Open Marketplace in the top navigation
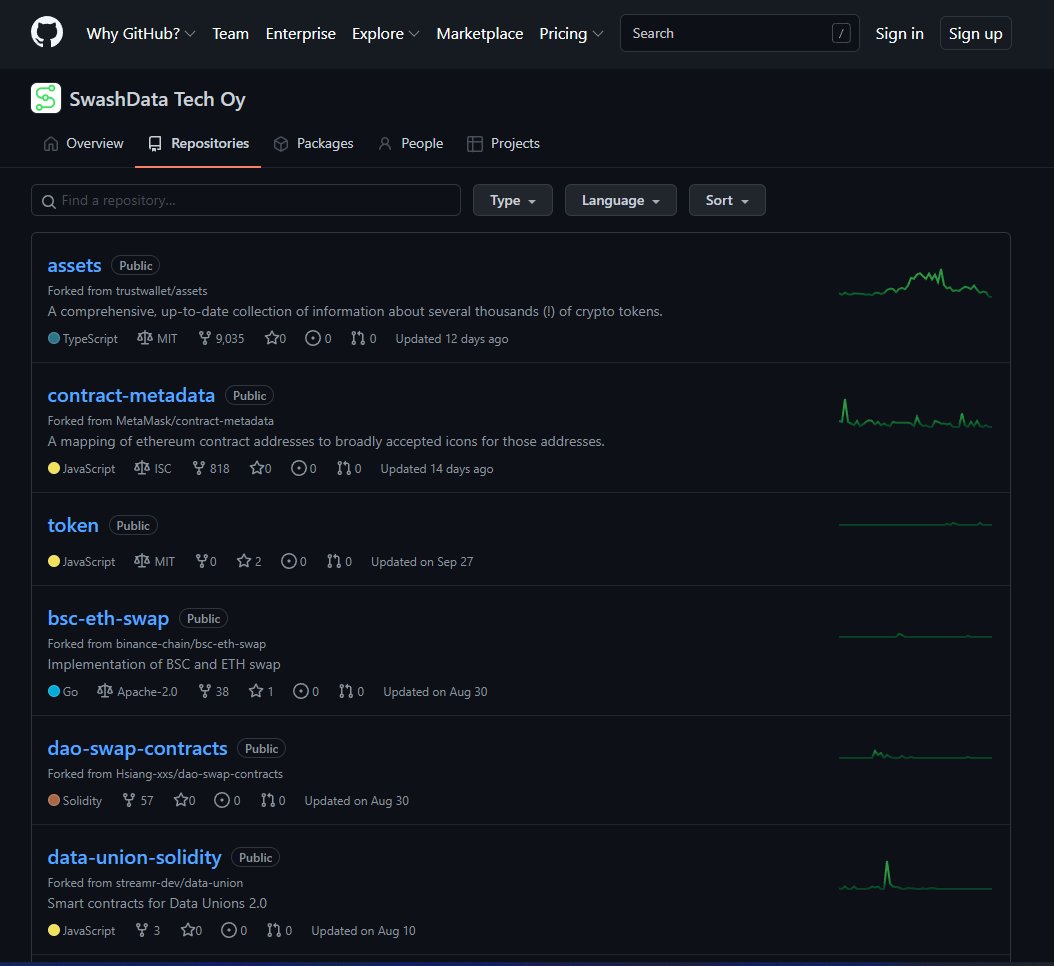Viewport: 1054px width, 966px height. [479, 34]
